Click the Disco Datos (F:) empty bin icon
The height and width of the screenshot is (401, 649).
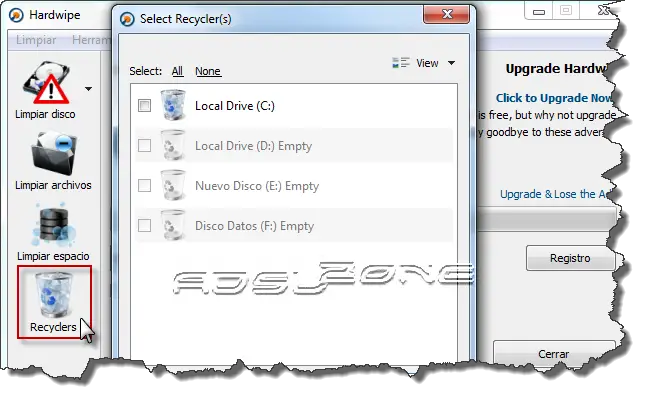[x=173, y=226]
